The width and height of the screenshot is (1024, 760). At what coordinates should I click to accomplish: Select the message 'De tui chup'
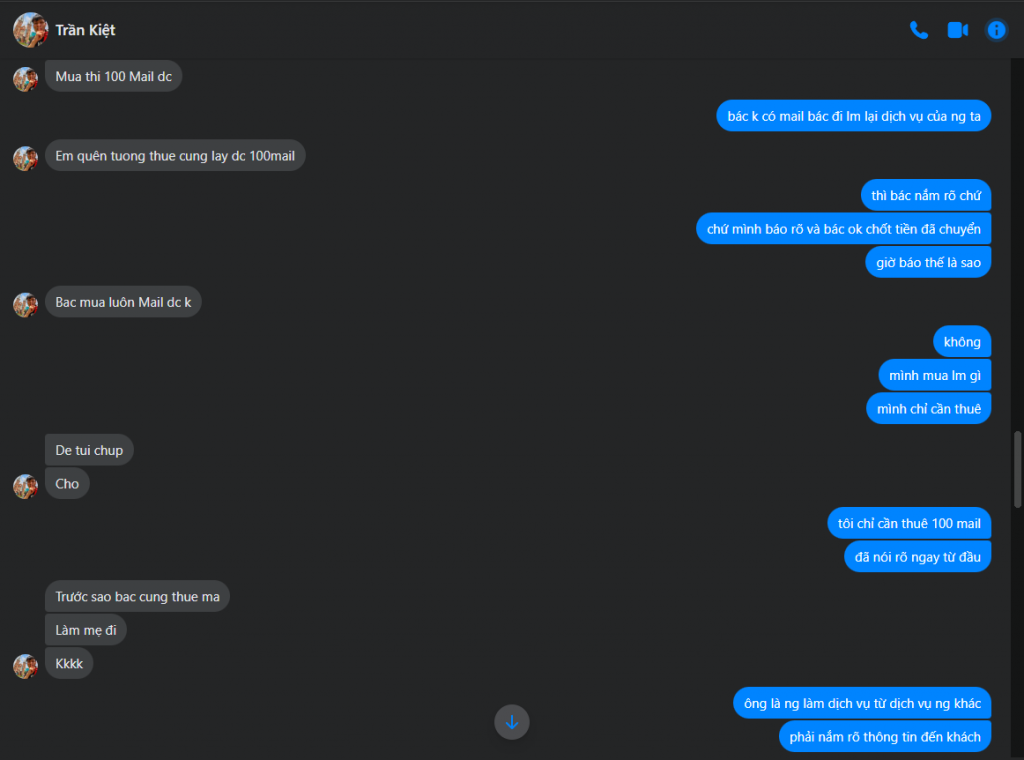pyautogui.click(x=89, y=450)
